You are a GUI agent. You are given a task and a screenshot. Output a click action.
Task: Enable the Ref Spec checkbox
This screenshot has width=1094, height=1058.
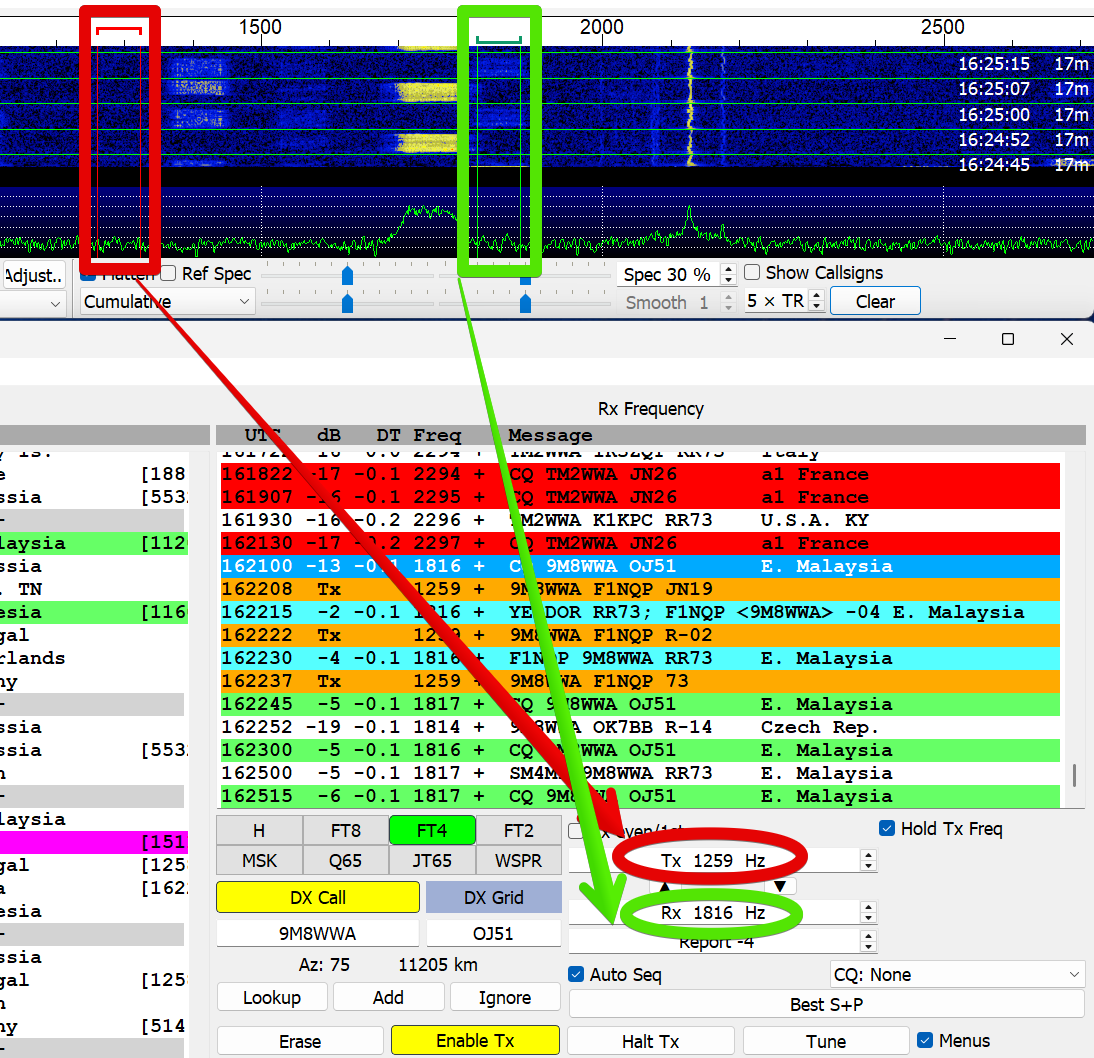coord(167,274)
